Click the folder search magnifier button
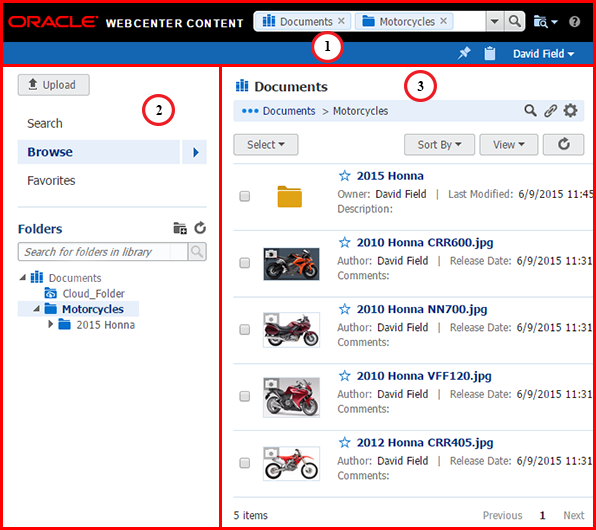Image resolution: width=596 pixels, height=530 pixels. pos(197,252)
